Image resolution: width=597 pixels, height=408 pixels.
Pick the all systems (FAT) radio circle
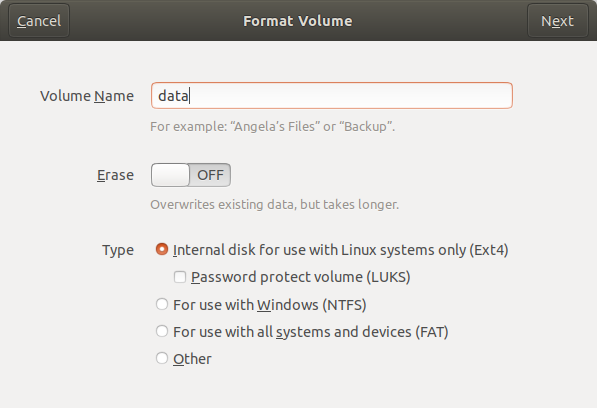(x=162, y=332)
